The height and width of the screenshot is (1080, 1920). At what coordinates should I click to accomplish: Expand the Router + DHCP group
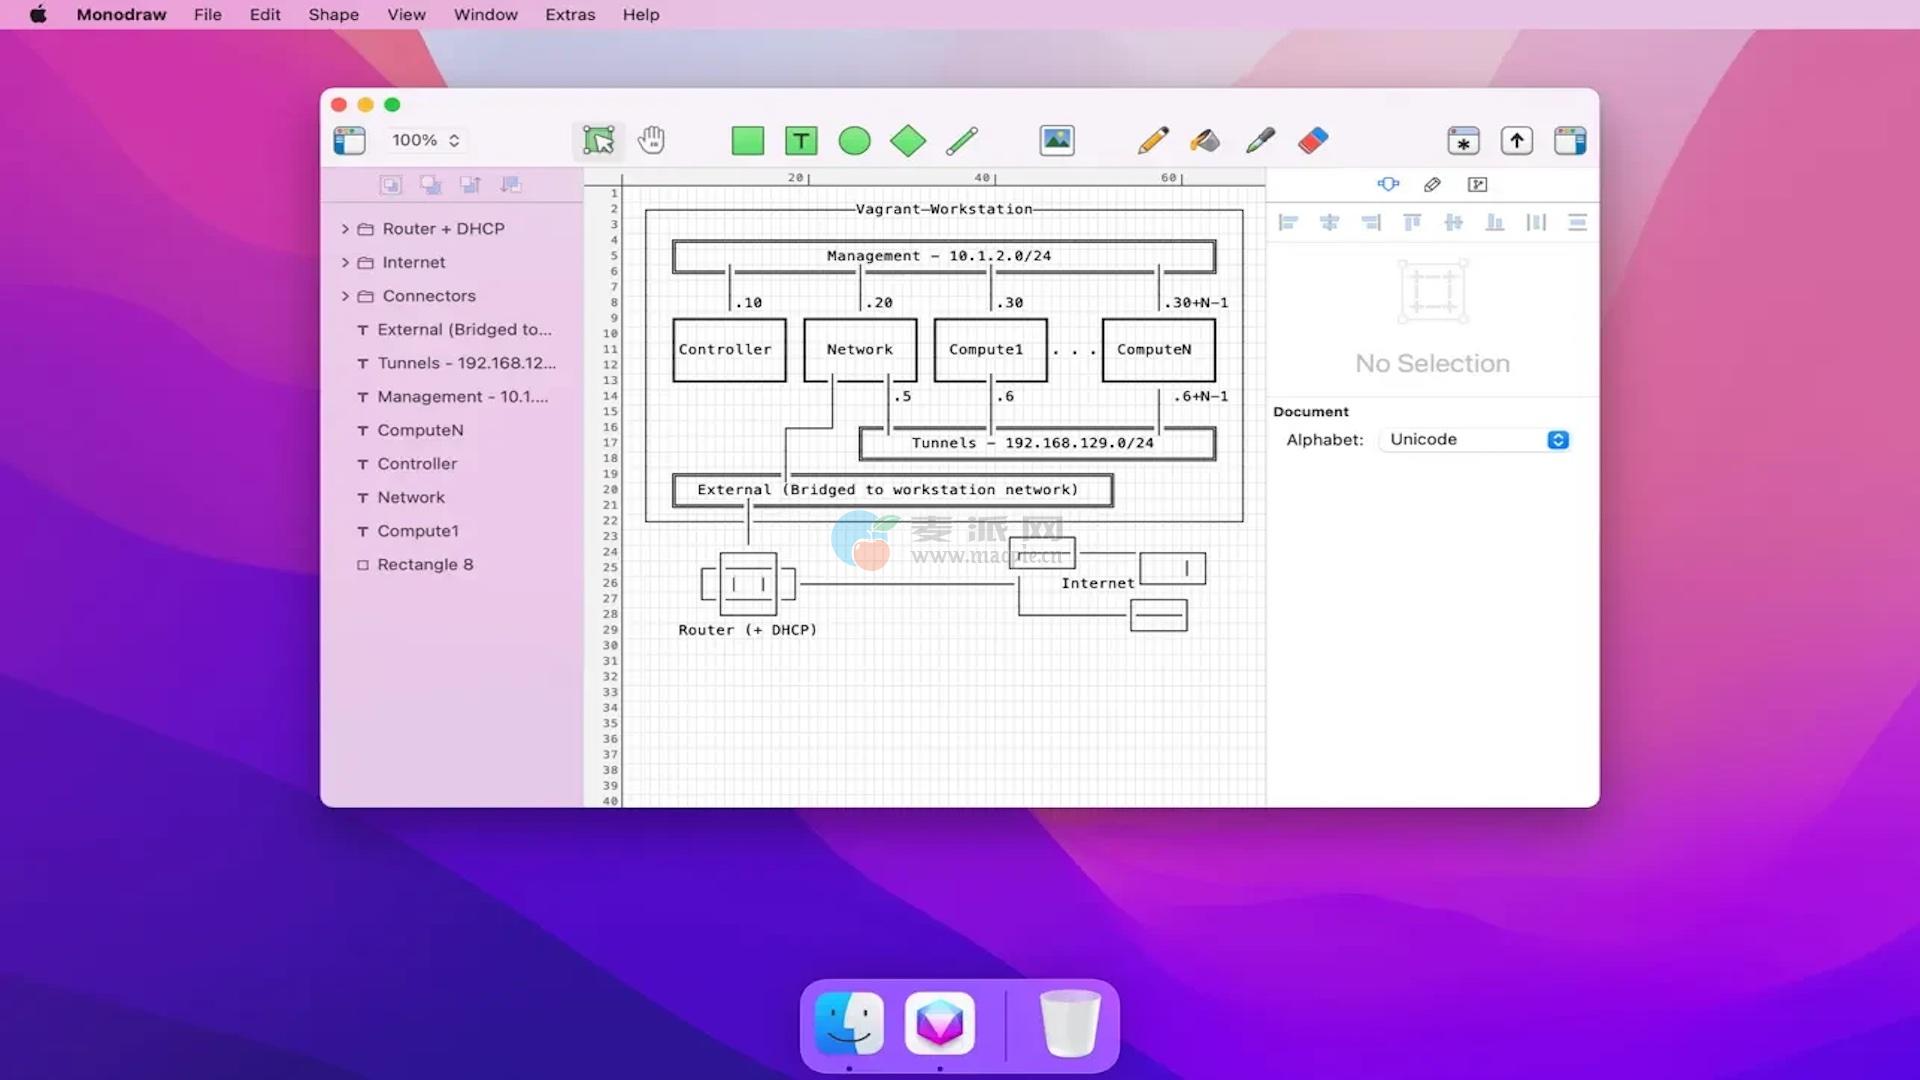(345, 229)
